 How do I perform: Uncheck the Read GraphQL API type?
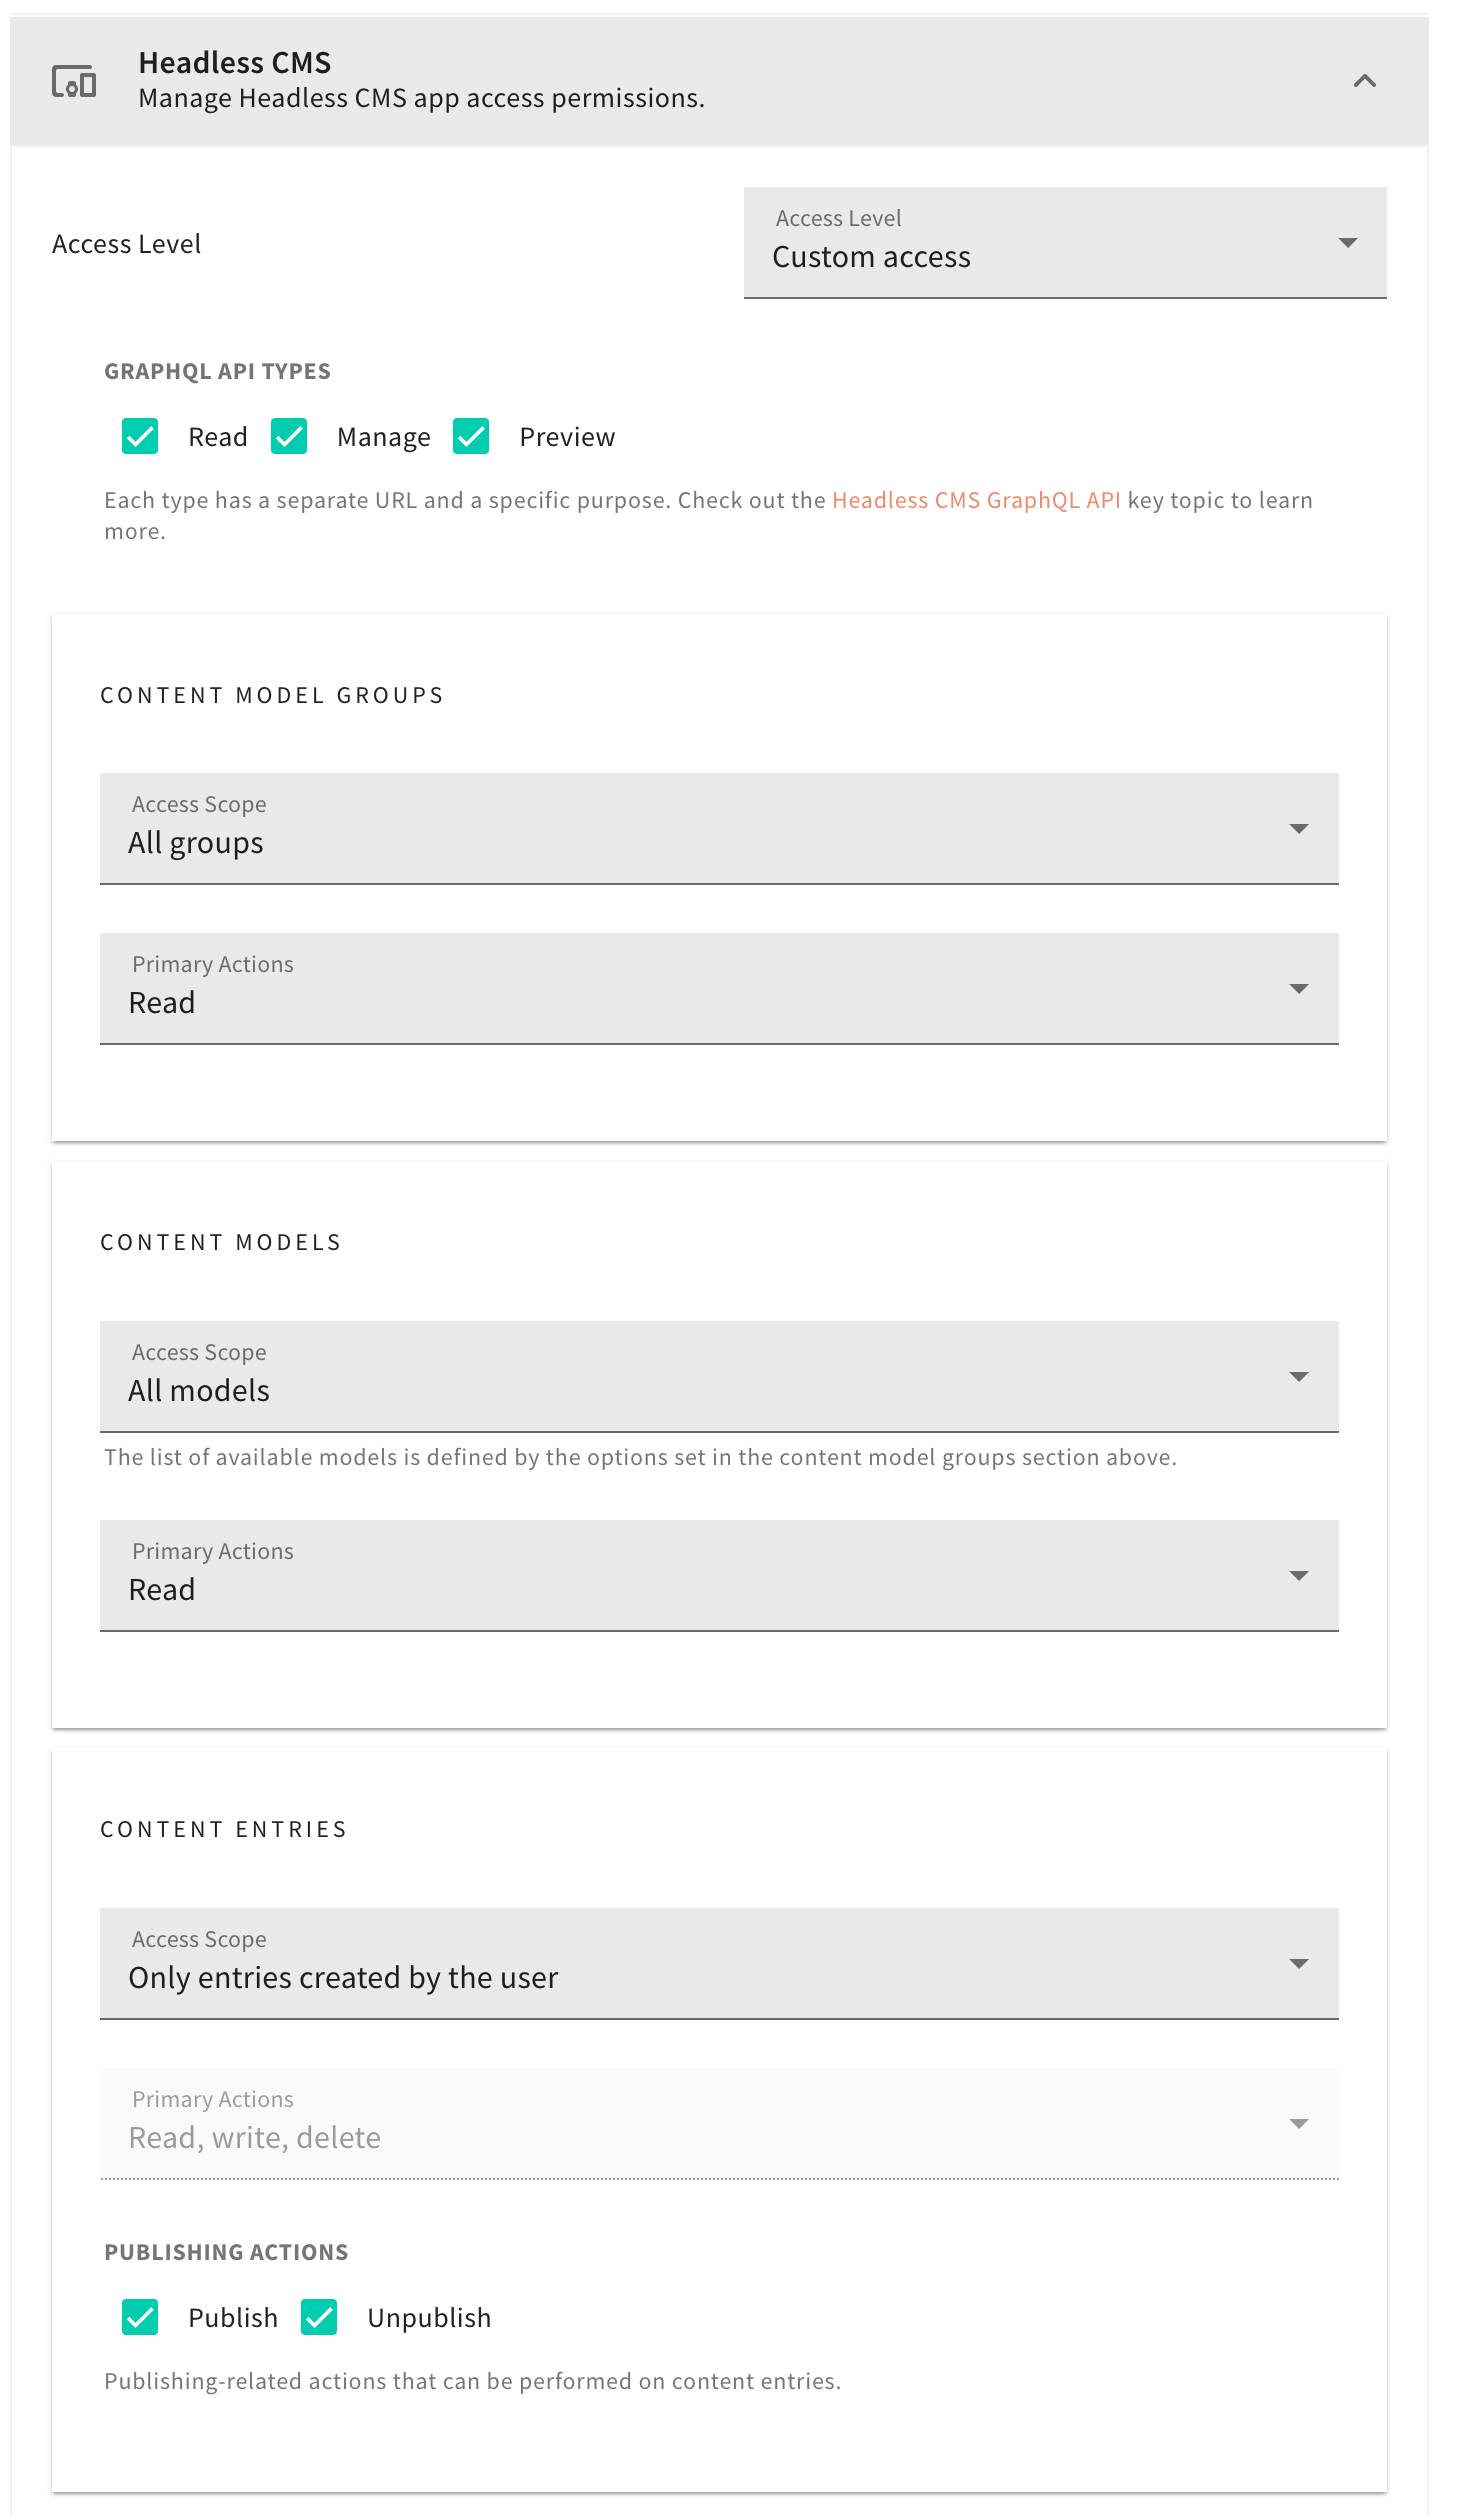[x=139, y=436]
